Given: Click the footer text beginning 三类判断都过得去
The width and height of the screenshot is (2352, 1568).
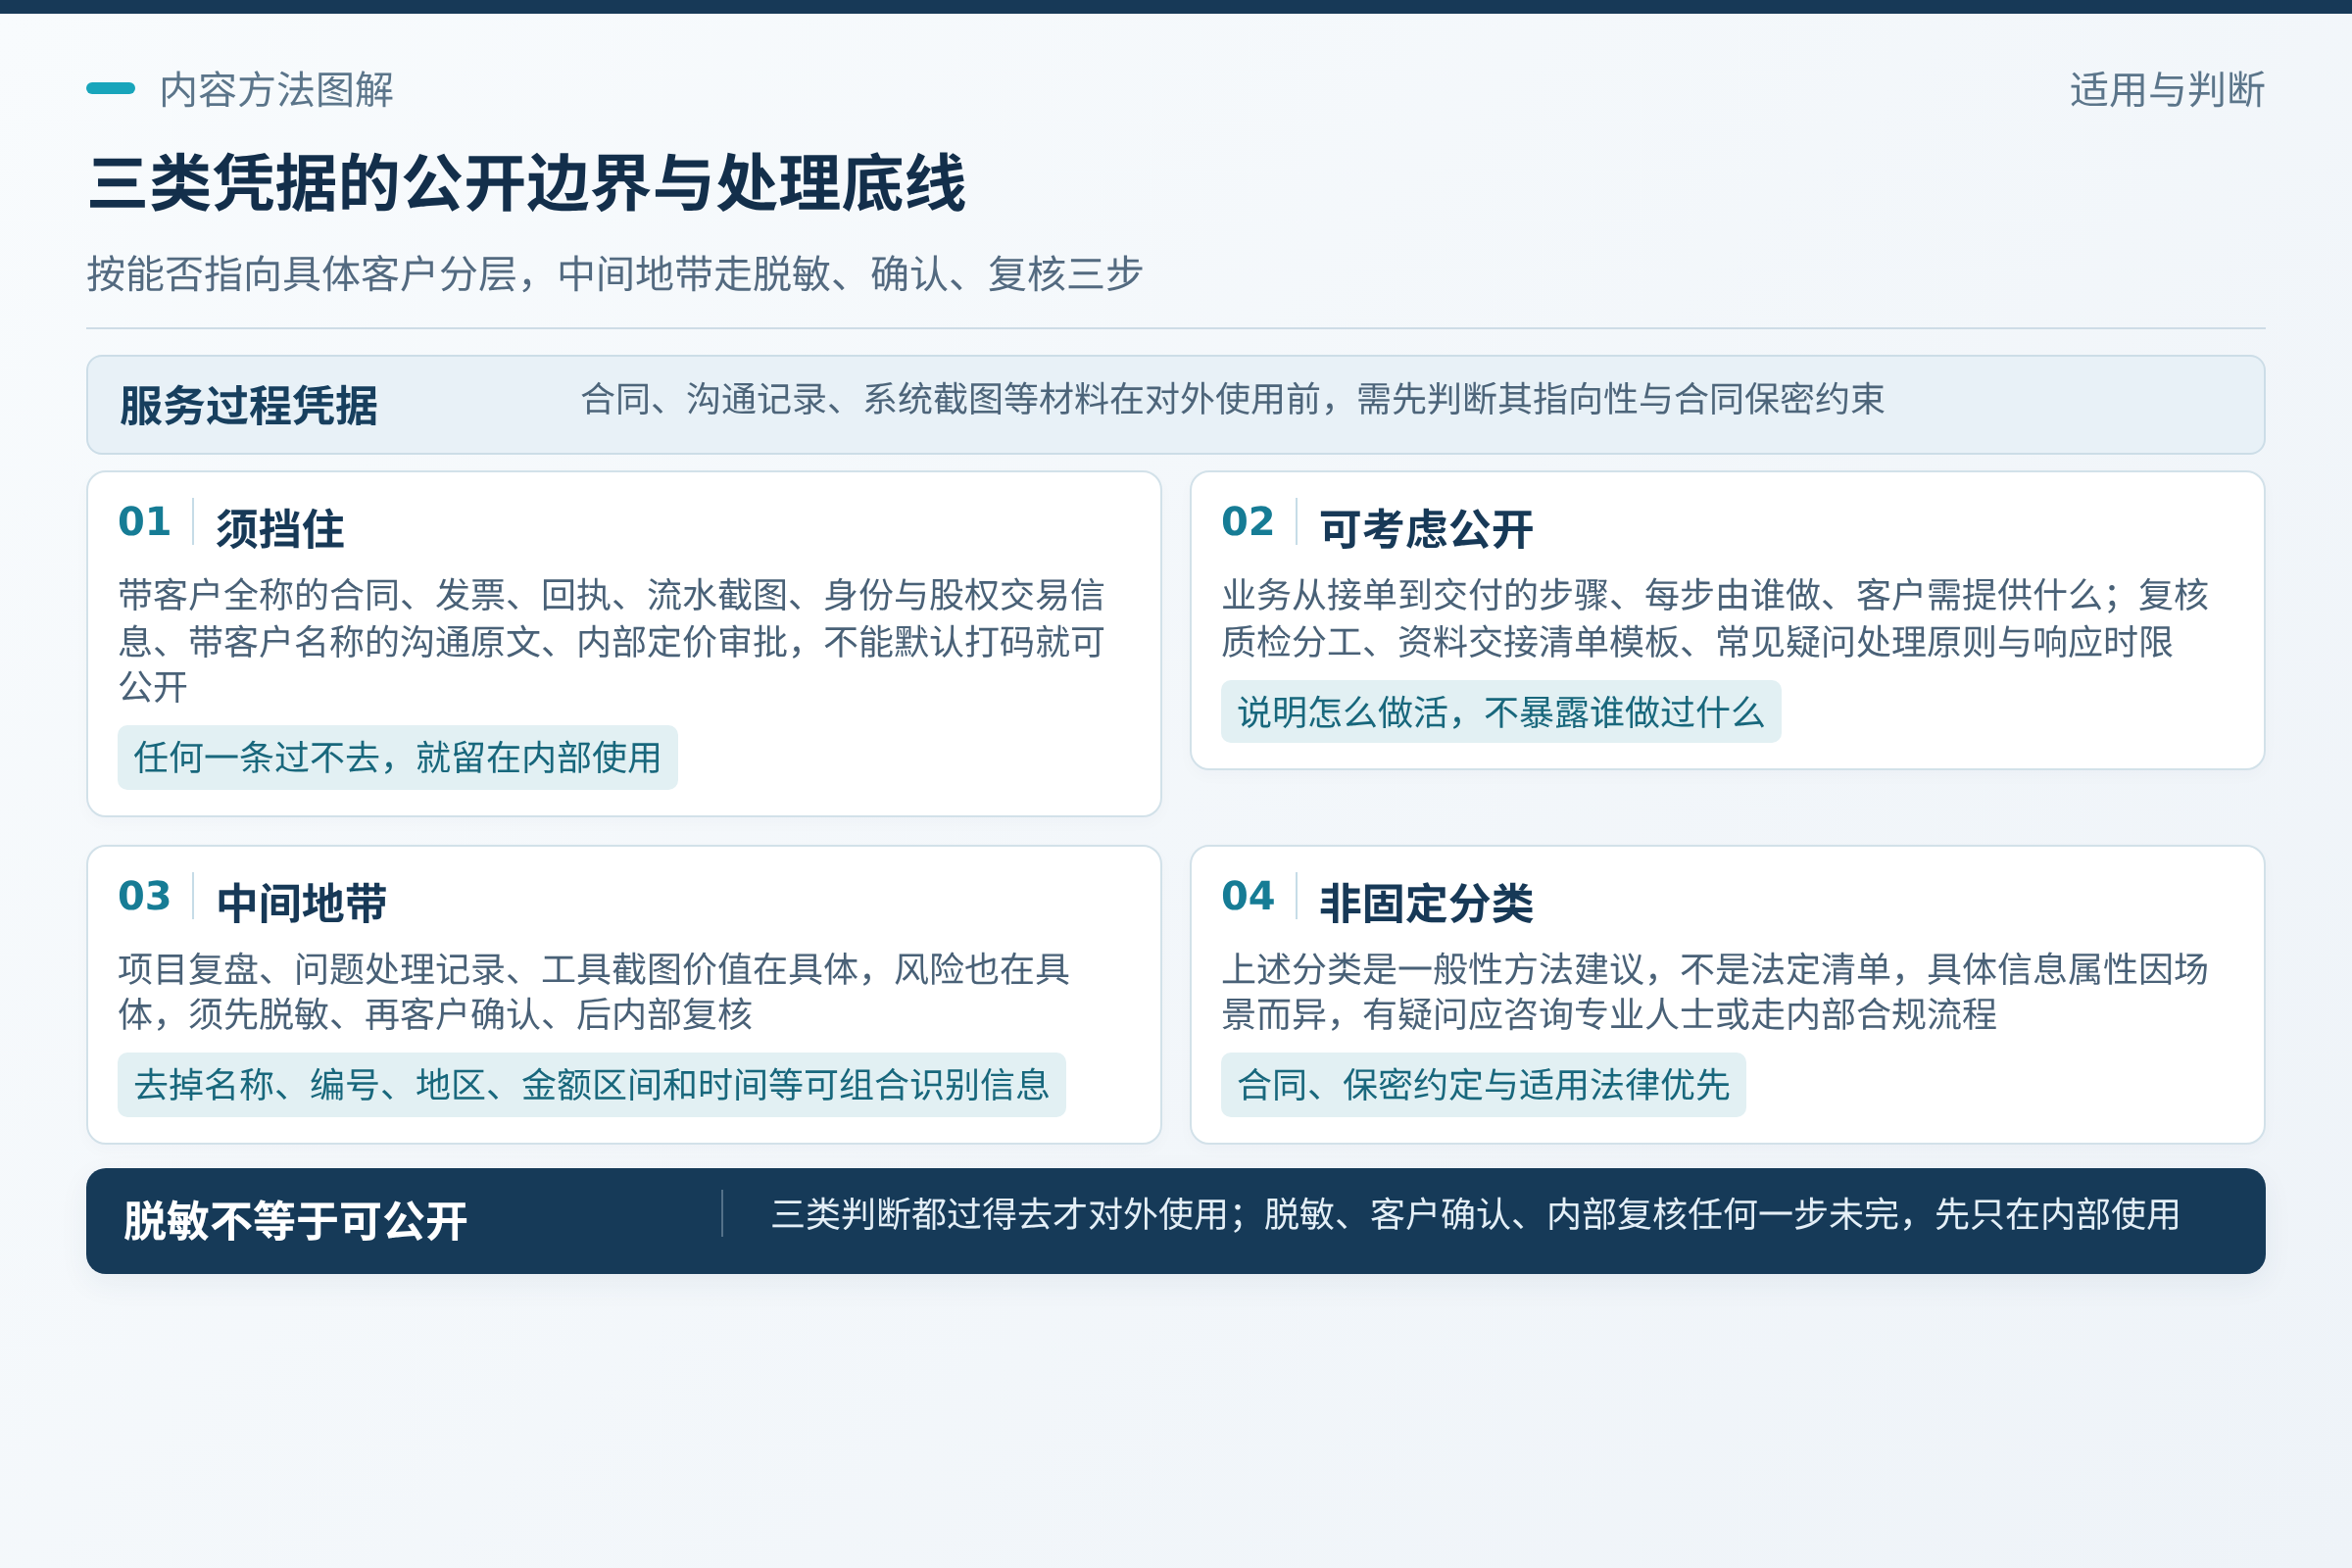Looking at the screenshot, I should [x=1476, y=1215].
